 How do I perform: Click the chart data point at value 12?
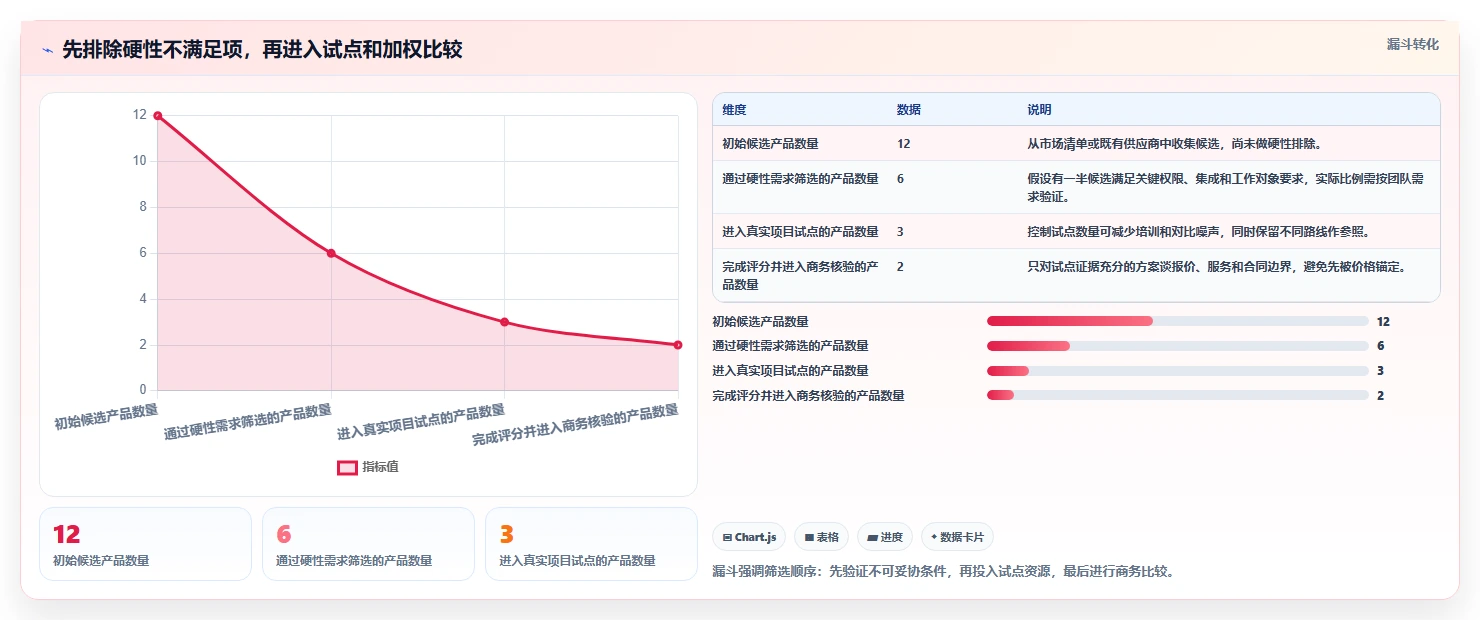tap(157, 116)
